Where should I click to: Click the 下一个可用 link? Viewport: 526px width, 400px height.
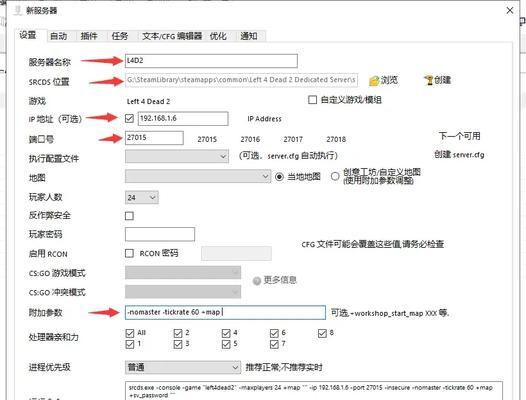point(459,136)
